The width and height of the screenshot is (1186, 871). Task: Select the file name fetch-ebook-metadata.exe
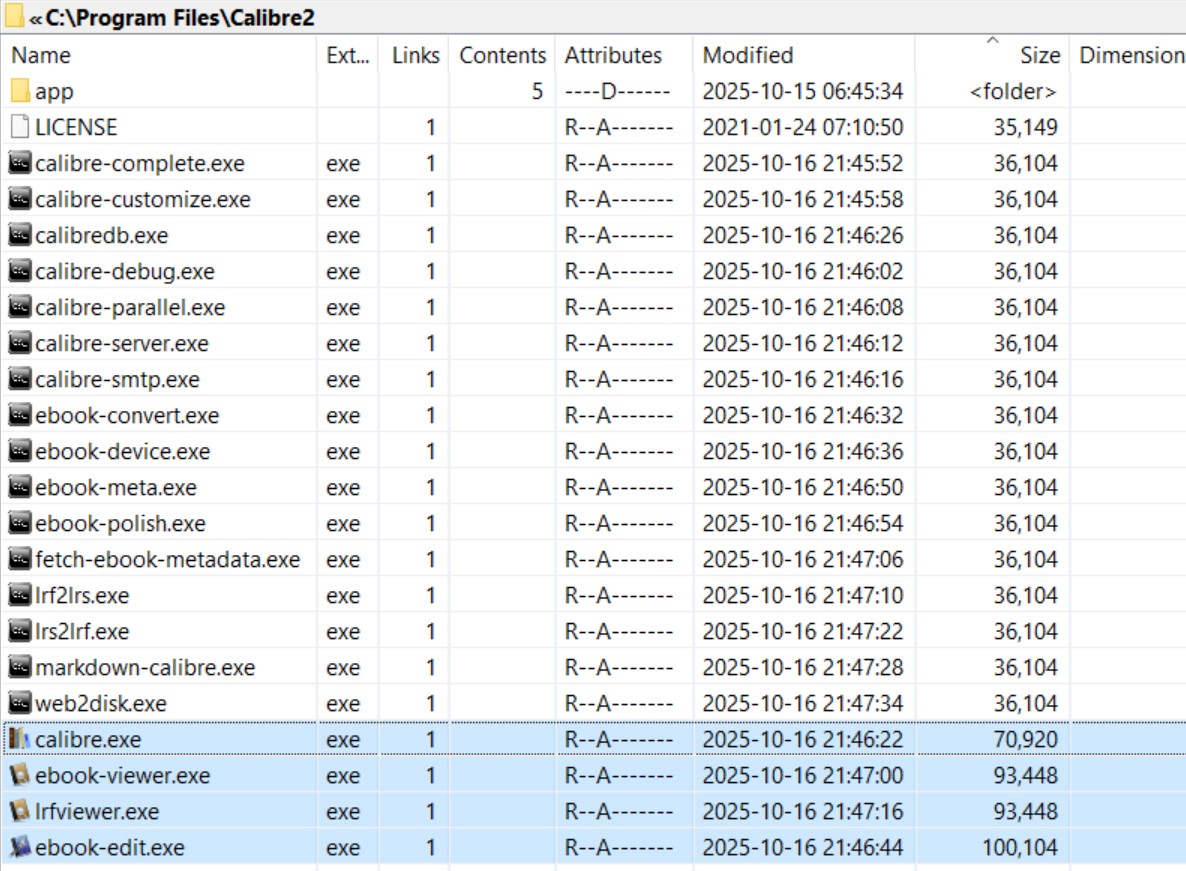coord(168,559)
